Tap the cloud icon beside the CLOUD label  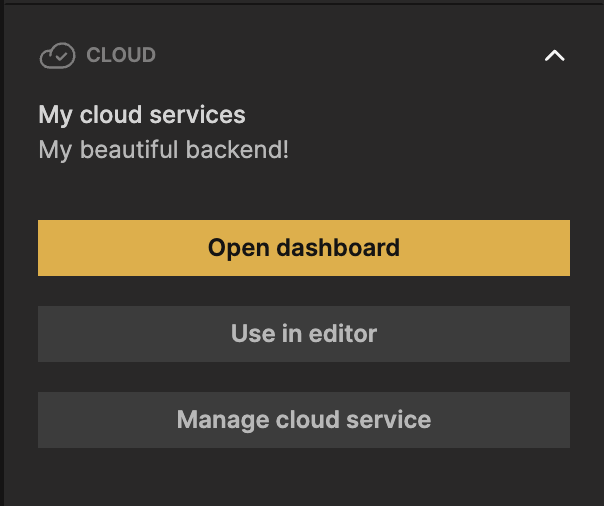57,56
